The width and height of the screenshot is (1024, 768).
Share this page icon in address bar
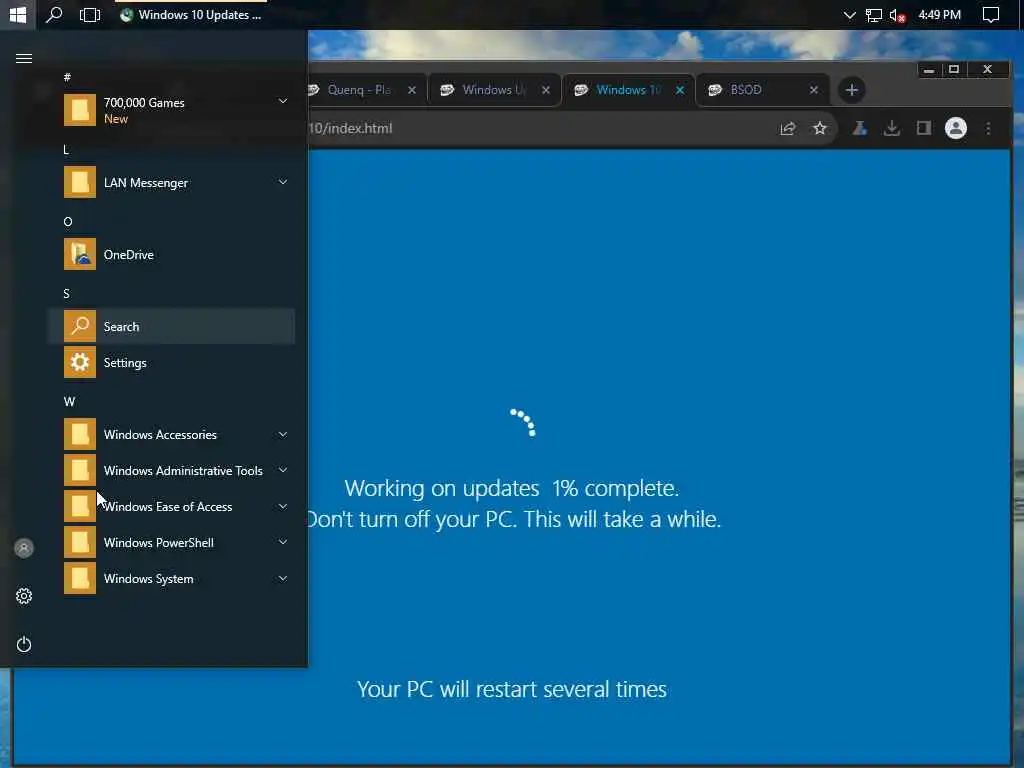pos(788,129)
